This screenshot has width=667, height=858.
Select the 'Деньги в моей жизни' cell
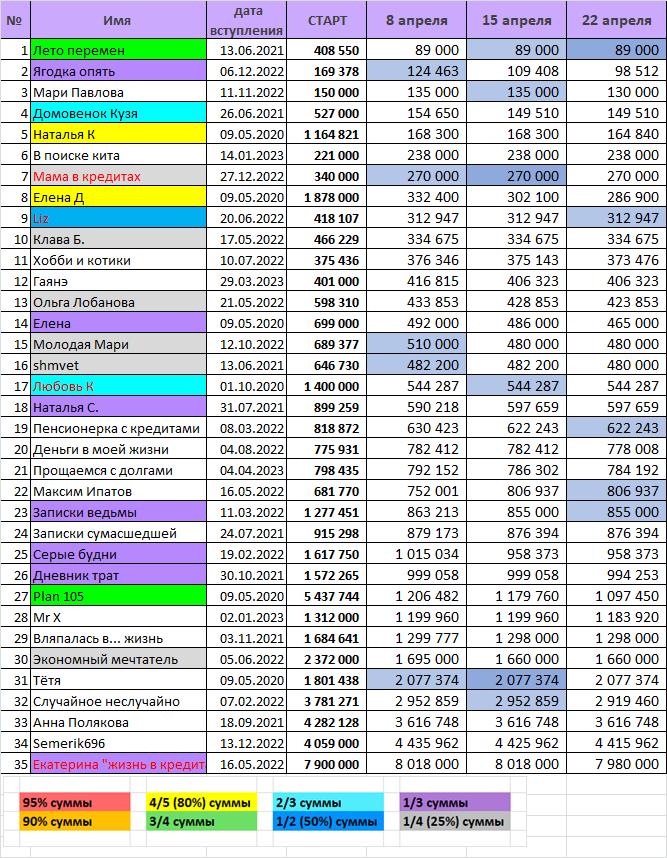tap(118, 449)
